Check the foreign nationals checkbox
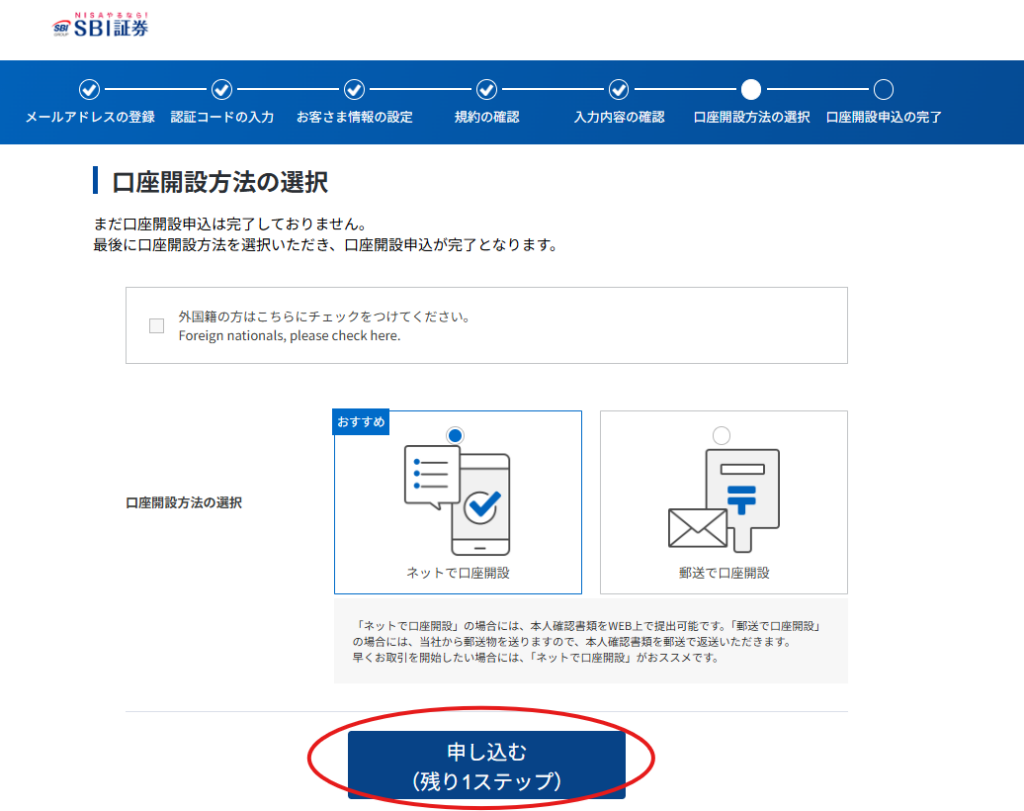 click(x=156, y=326)
